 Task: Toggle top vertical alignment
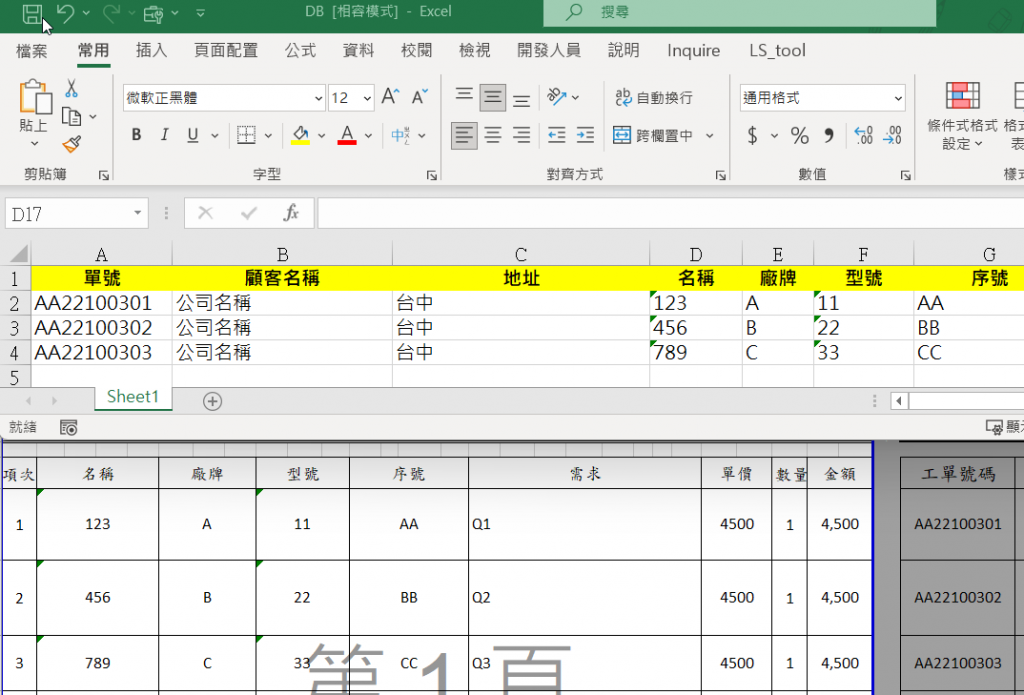pyautogui.click(x=464, y=97)
